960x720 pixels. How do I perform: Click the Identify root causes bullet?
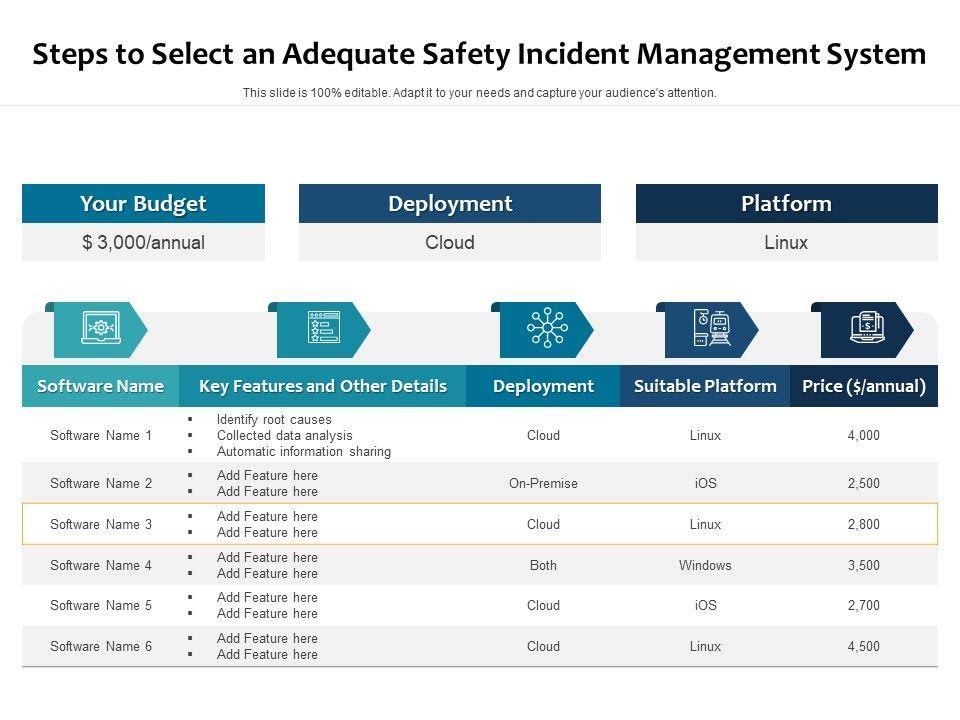[274, 420]
